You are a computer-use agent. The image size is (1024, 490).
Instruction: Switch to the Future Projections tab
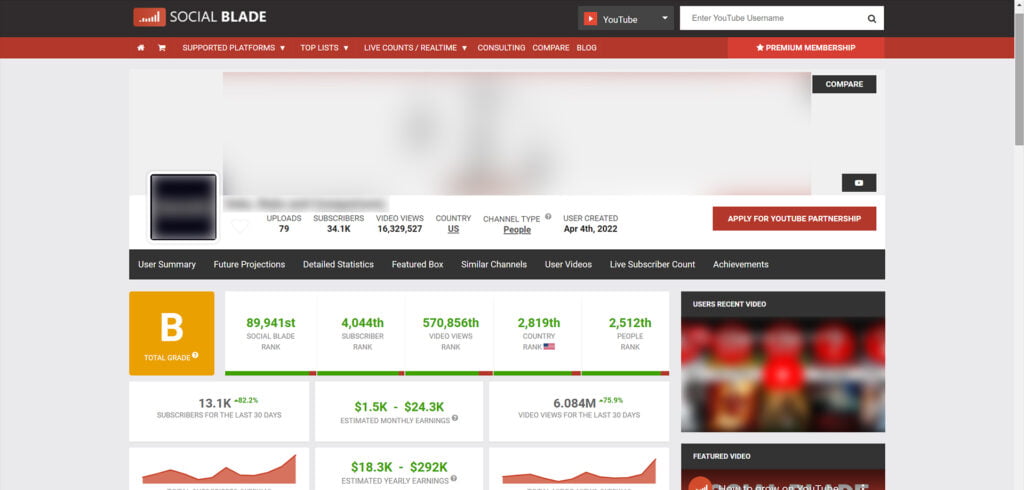click(x=249, y=264)
